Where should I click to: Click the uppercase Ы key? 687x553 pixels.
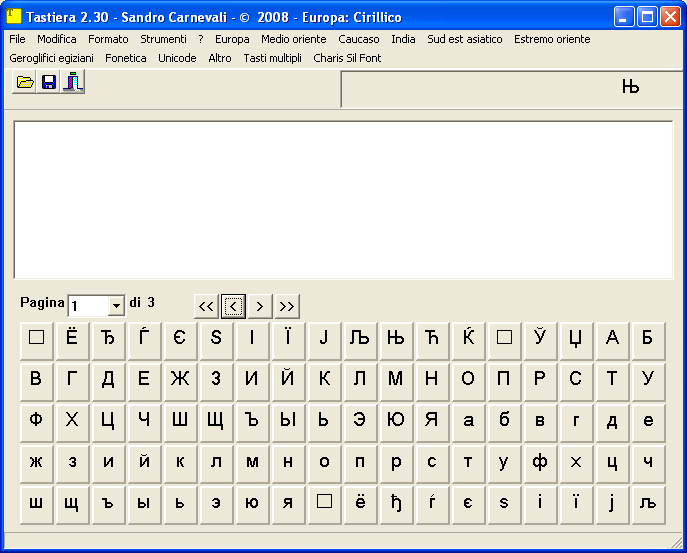288,423
